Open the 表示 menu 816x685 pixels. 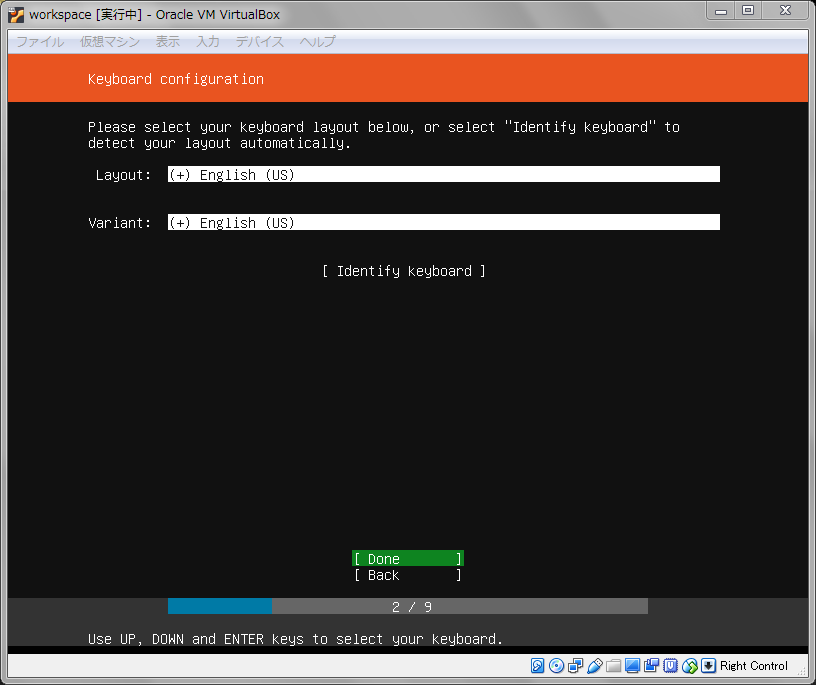pos(168,42)
